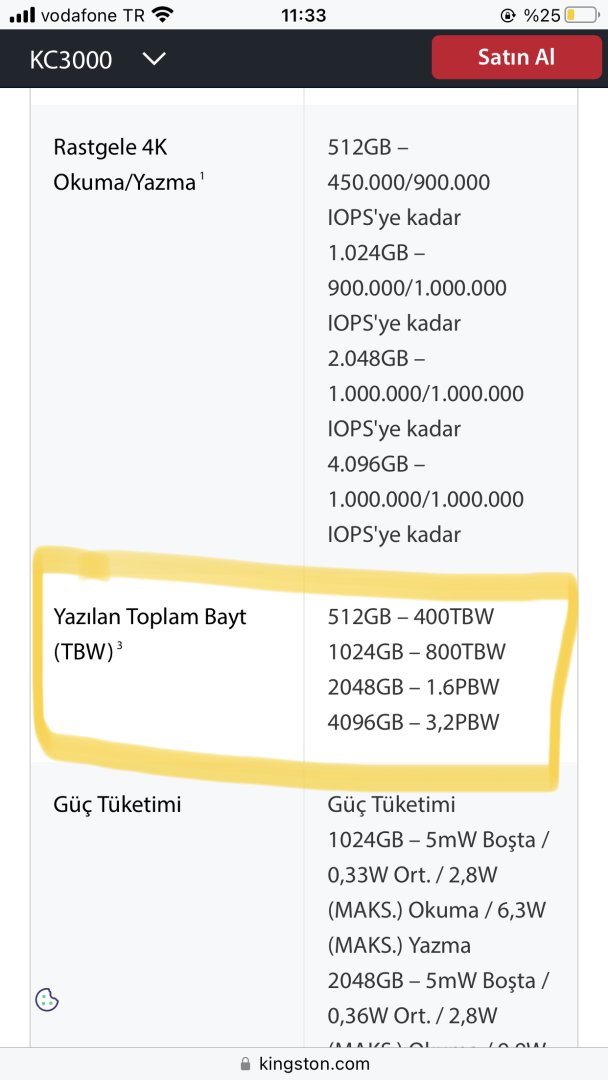Tap the 11:33 clock in status bar

(x=304, y=15)
